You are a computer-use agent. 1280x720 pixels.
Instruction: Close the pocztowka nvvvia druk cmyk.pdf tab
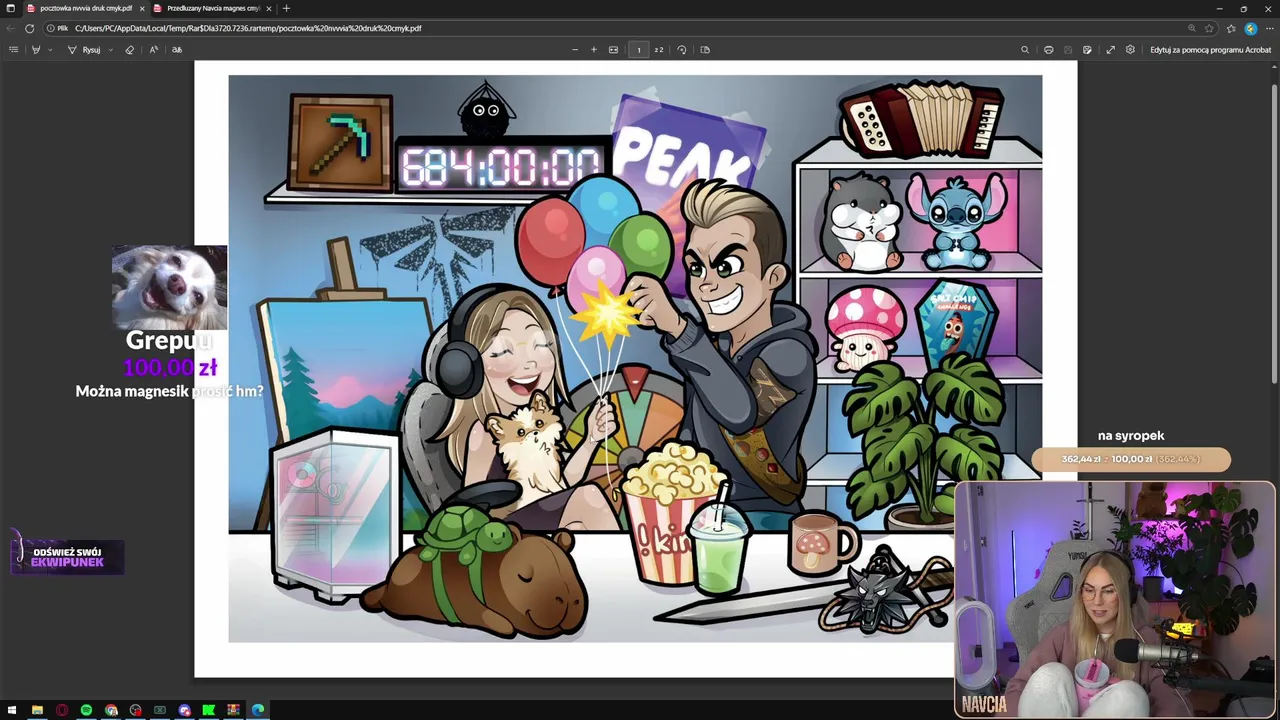(x=141, y=8)
